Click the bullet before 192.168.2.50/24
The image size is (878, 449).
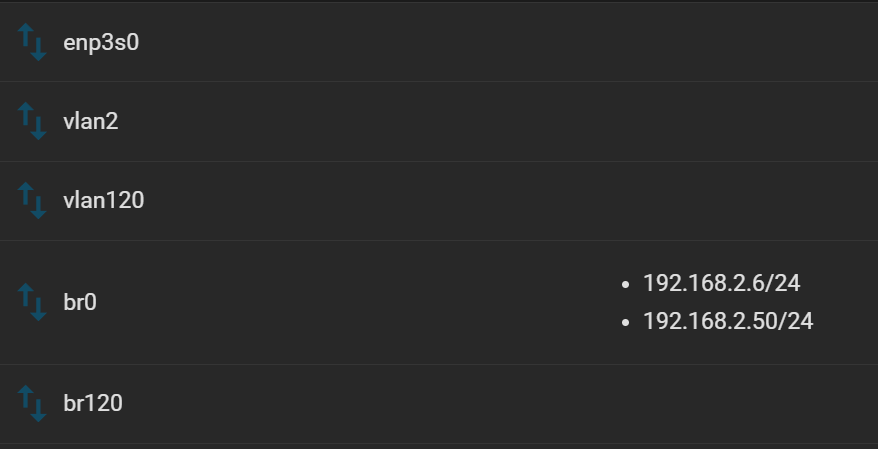(x=625, y=323)
